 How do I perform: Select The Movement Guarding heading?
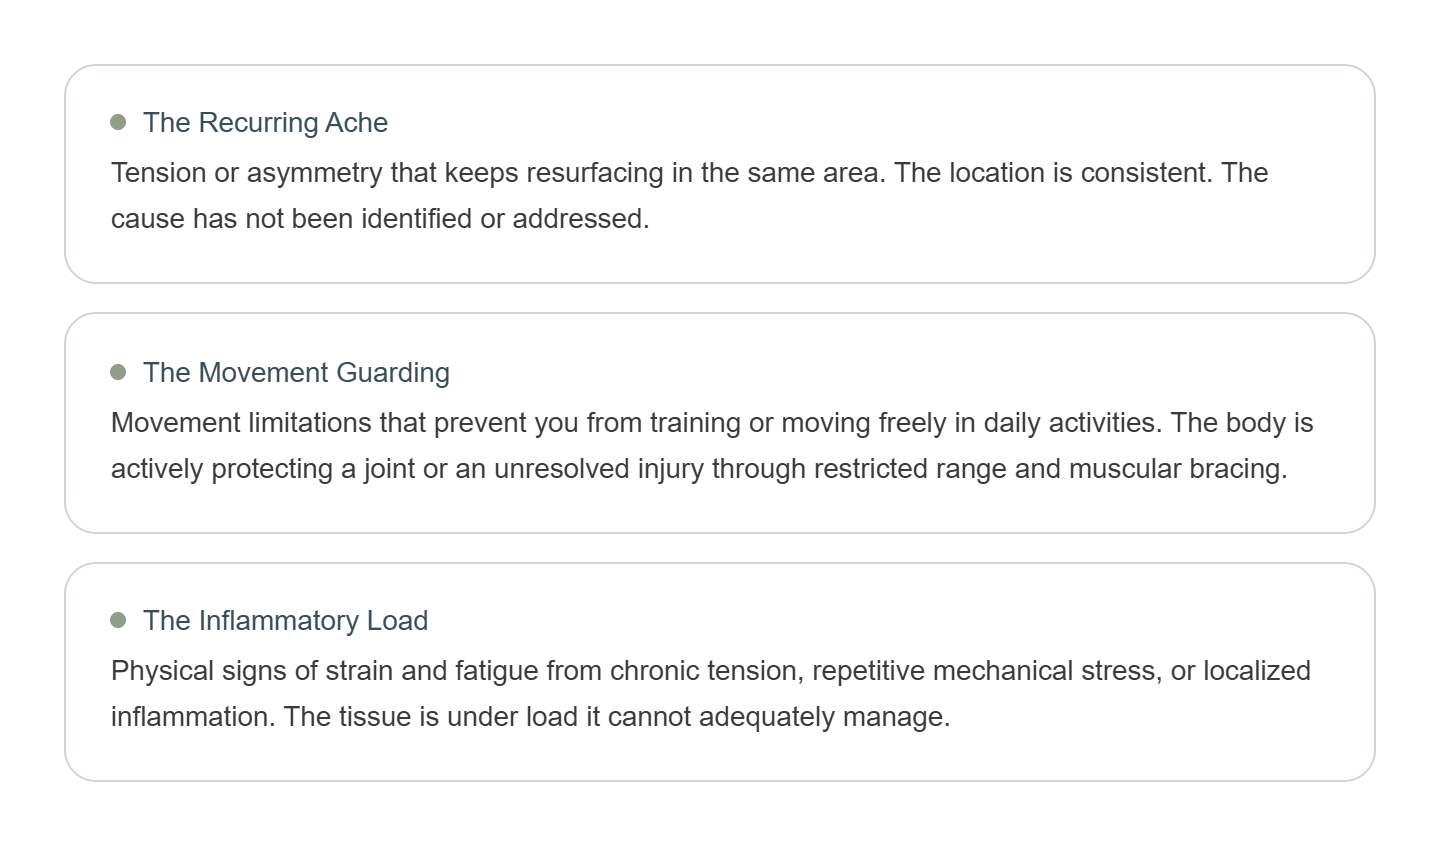pyautogui.click(x=296, y=372)
